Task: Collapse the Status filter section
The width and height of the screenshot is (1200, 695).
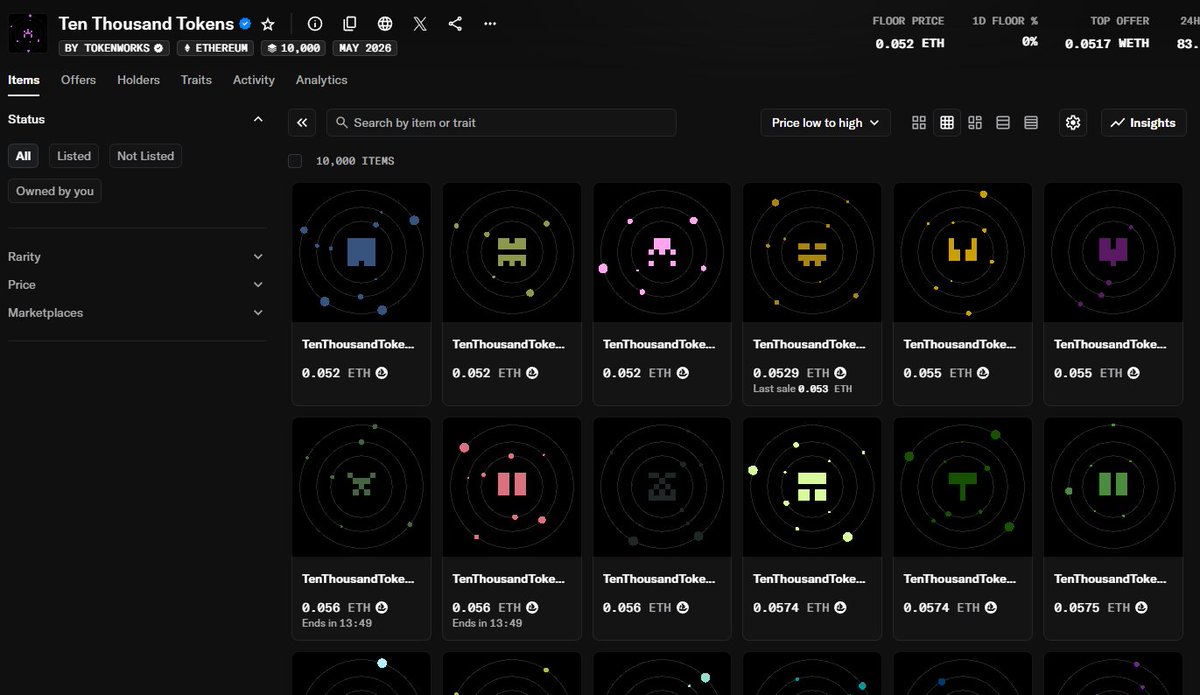Action: click(x=258, y=119)
